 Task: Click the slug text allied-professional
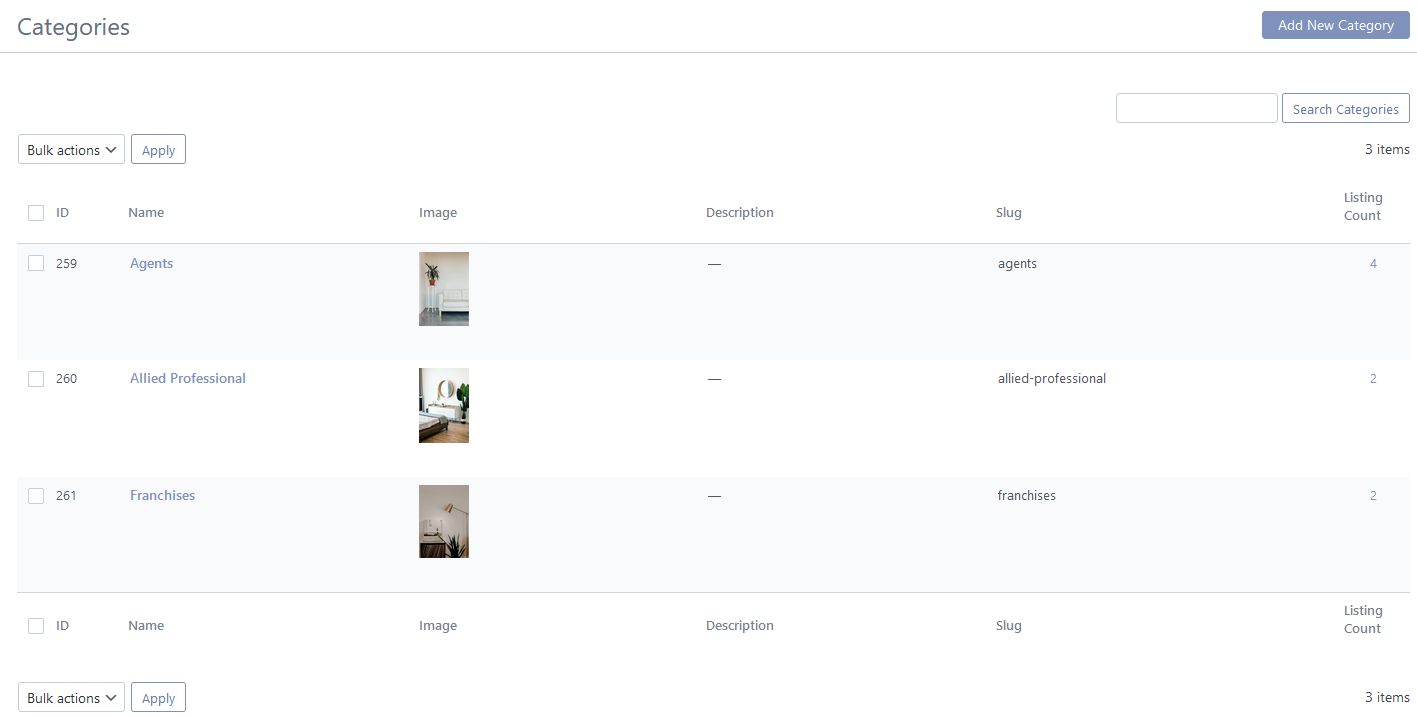tap(1052, 379)
